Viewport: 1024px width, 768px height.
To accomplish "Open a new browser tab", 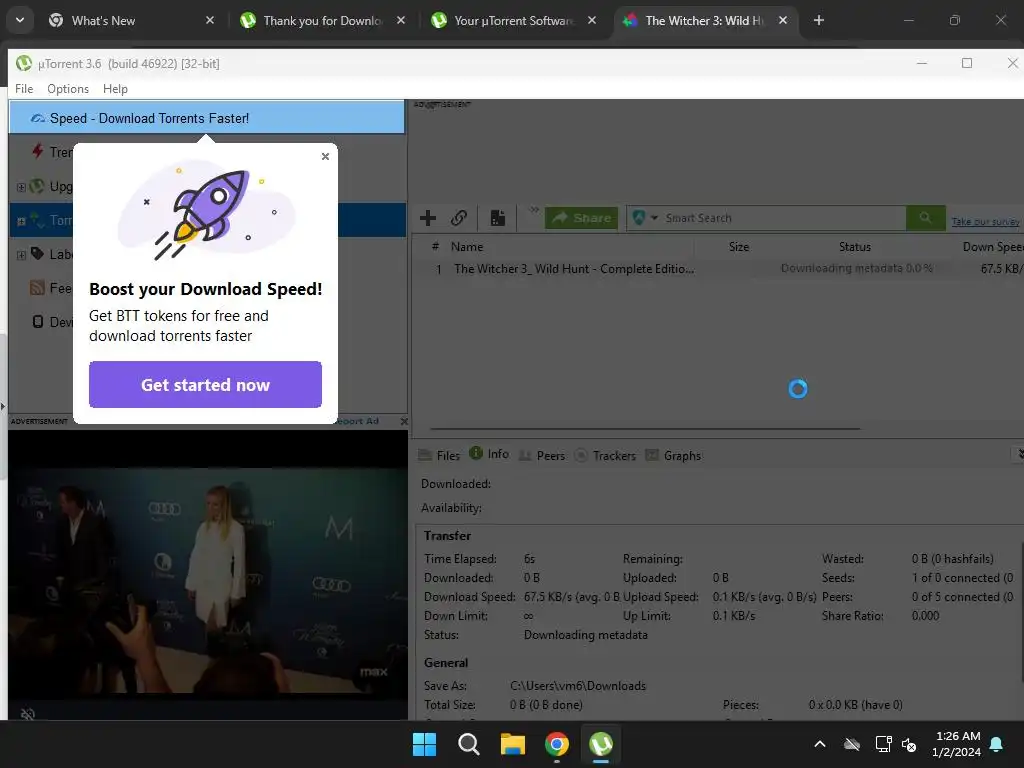I will click(818, 20).
